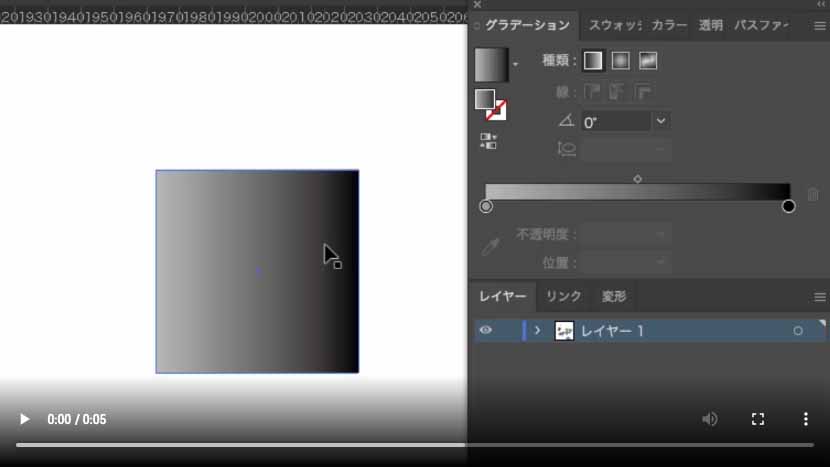Switch to the スウォッチ tab
The height and width of the screenshot is (467, 830).
(x=615, y=25)
